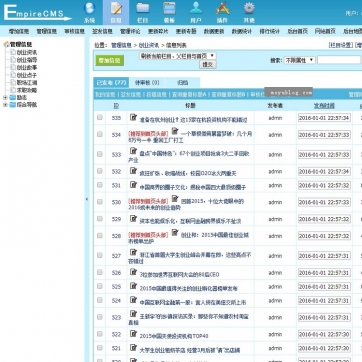Select 管理评论 in the submenu bar
The image size is (362, 362).
point(130,31)
